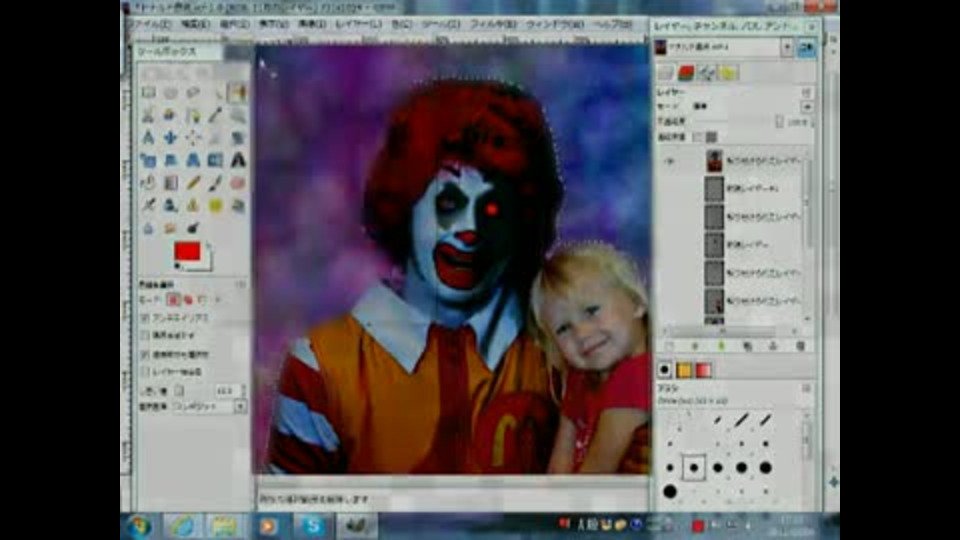Open the brushes tab configuration menu
Screen dimensions: 960x540
click(806, 388)
